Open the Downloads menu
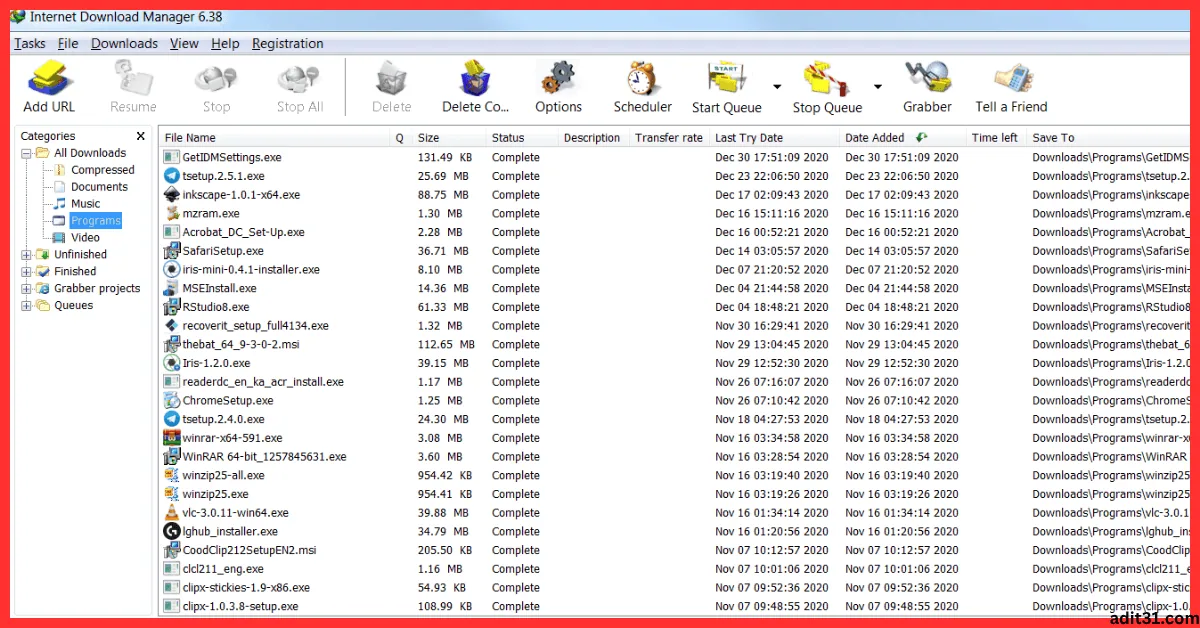The image size is (1200, 628). pos(124,43)
